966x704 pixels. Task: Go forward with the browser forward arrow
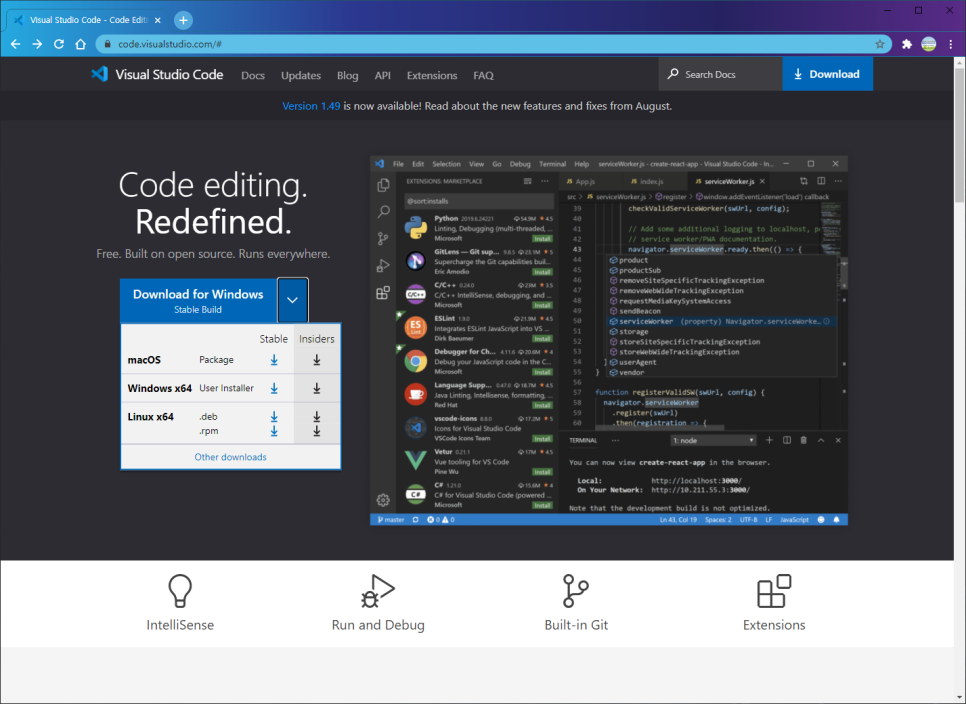coord(37,44)
